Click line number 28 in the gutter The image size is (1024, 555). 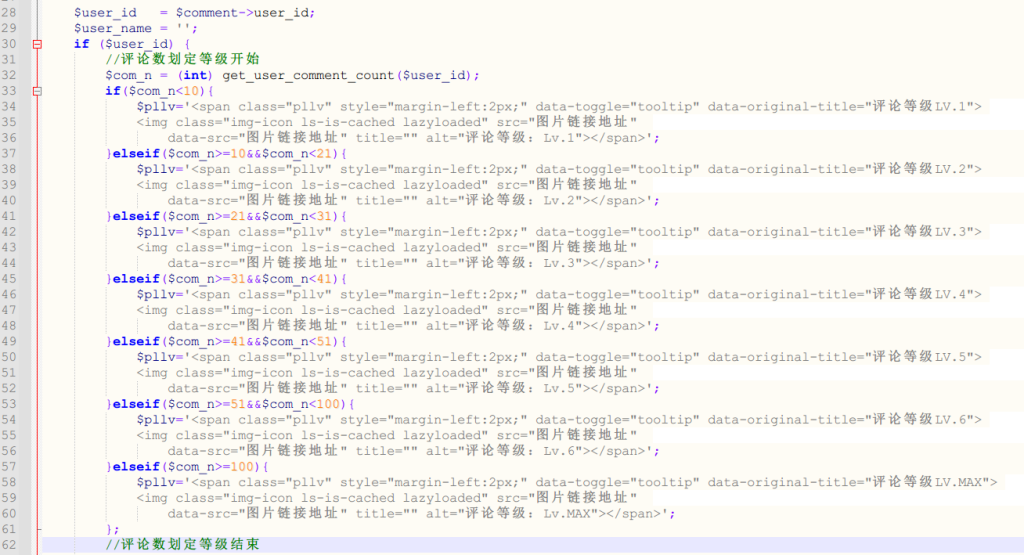(x=9, y=13)
